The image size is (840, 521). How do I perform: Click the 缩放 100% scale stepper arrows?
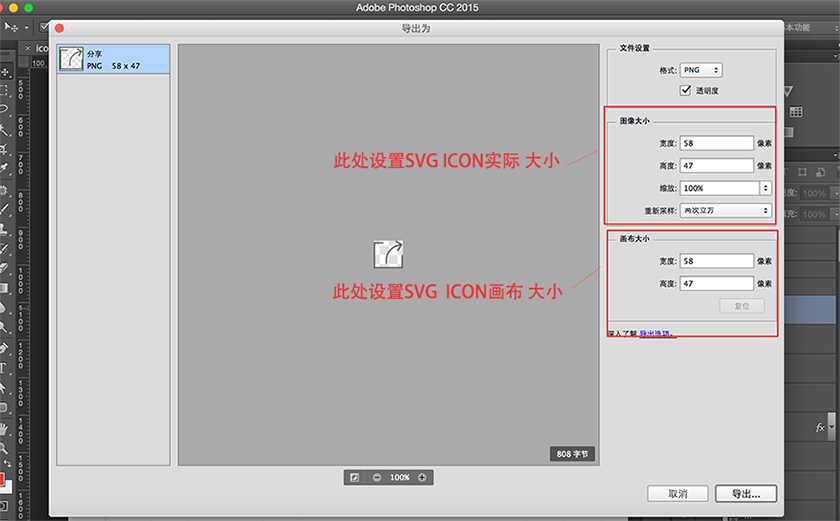click(x=766, y=188)
